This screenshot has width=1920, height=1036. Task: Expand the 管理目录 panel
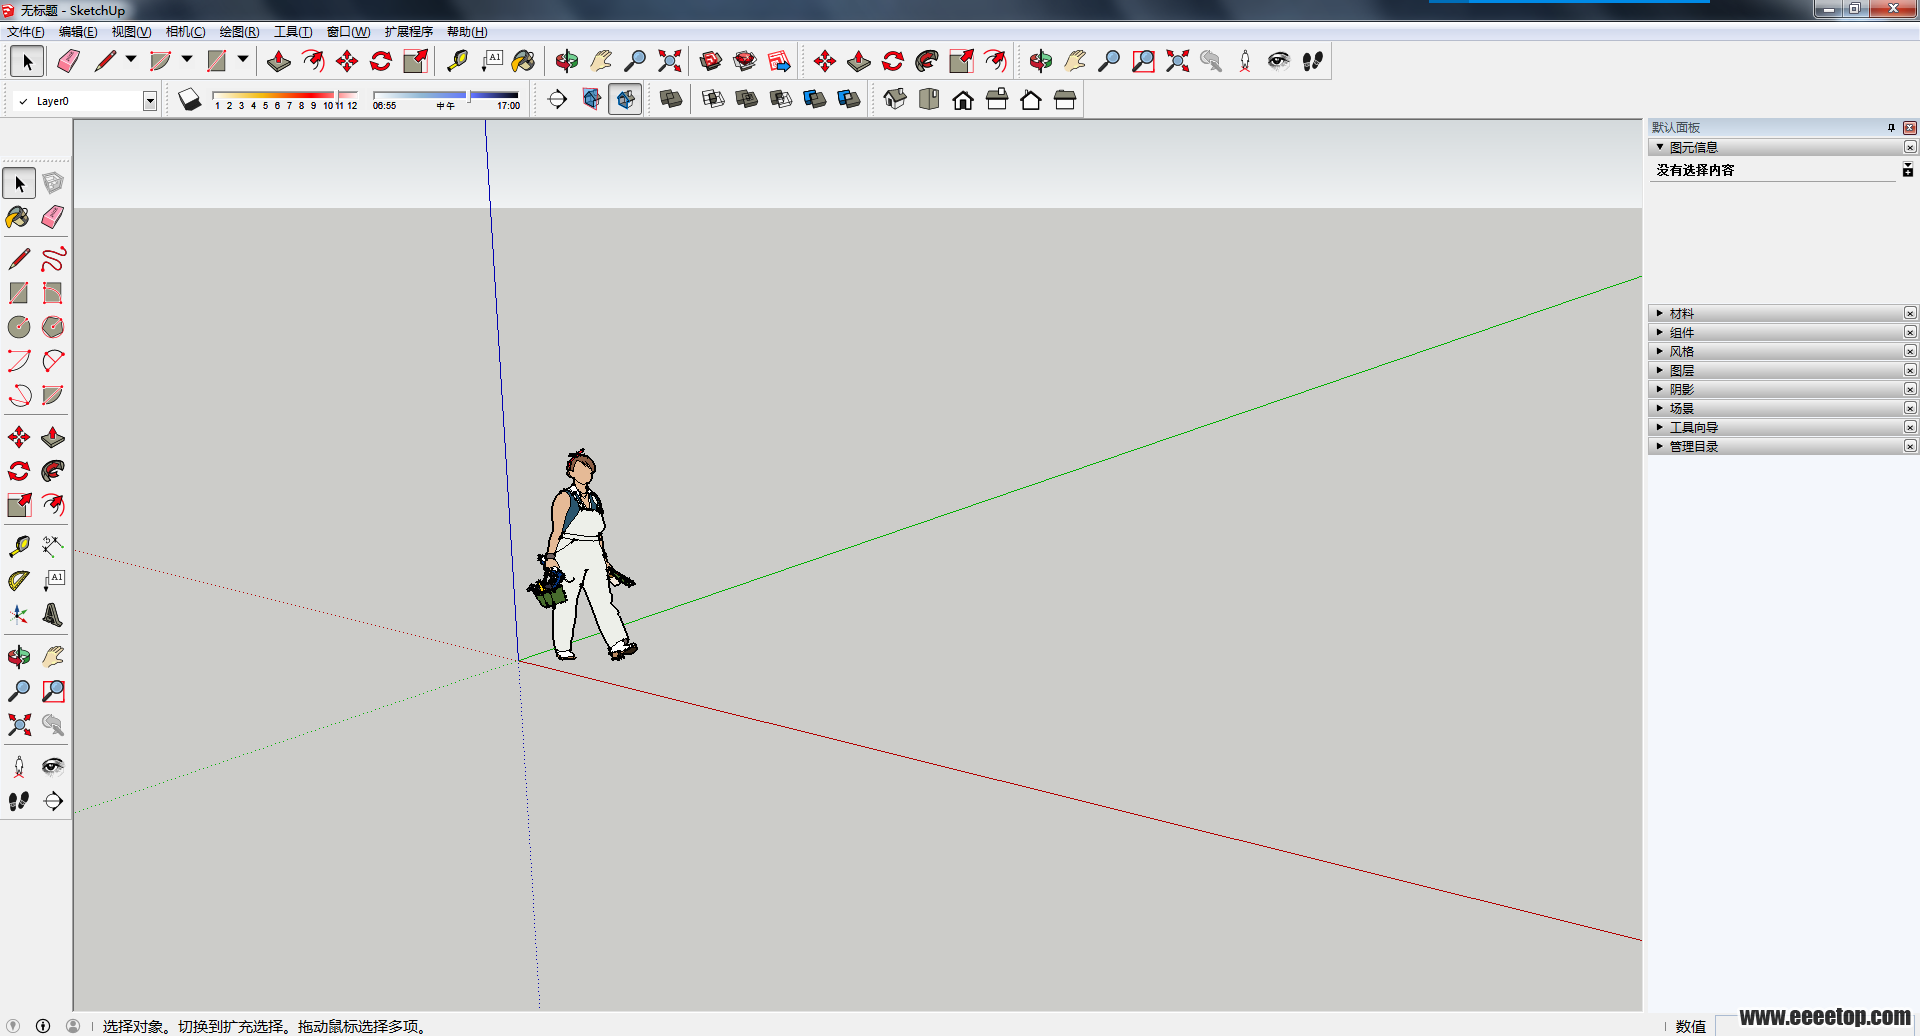(x=1660, y=446)
